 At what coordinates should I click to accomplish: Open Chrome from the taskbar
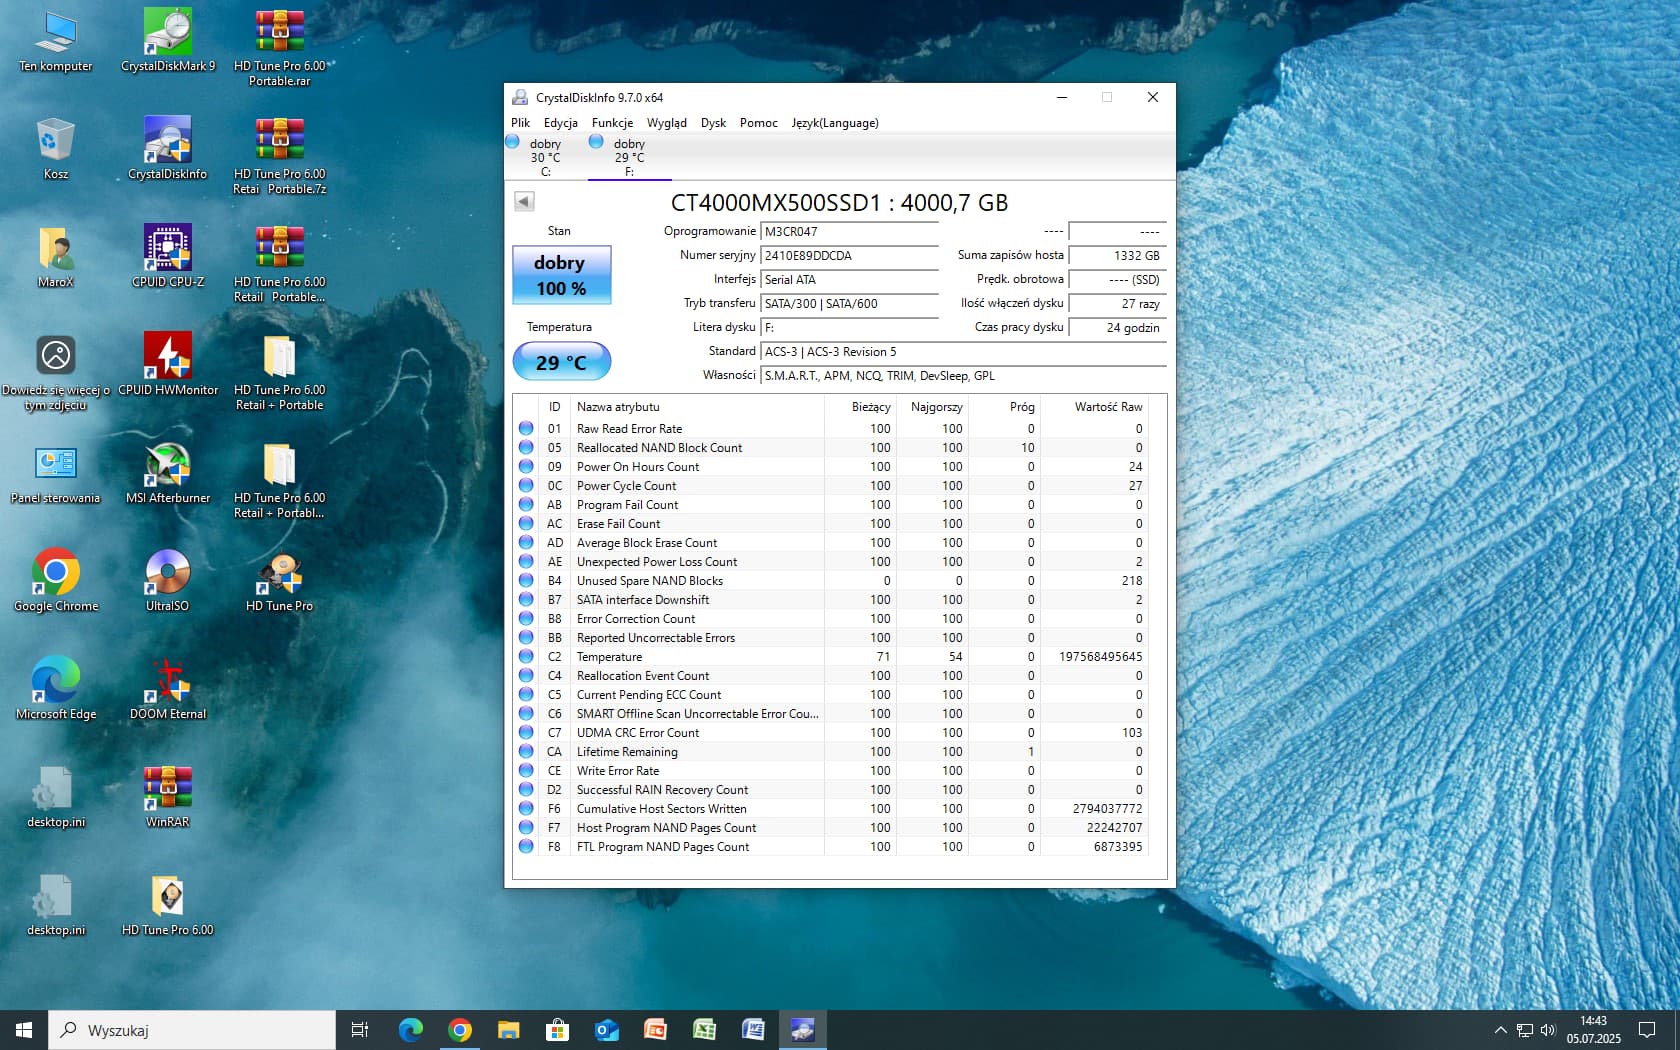pyautogui.click(x=460, y=1030)
